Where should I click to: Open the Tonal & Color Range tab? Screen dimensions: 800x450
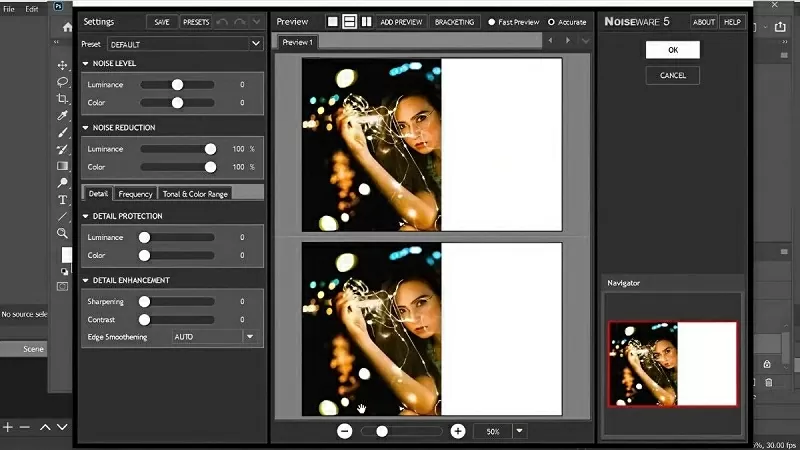(x=195, y=193)
